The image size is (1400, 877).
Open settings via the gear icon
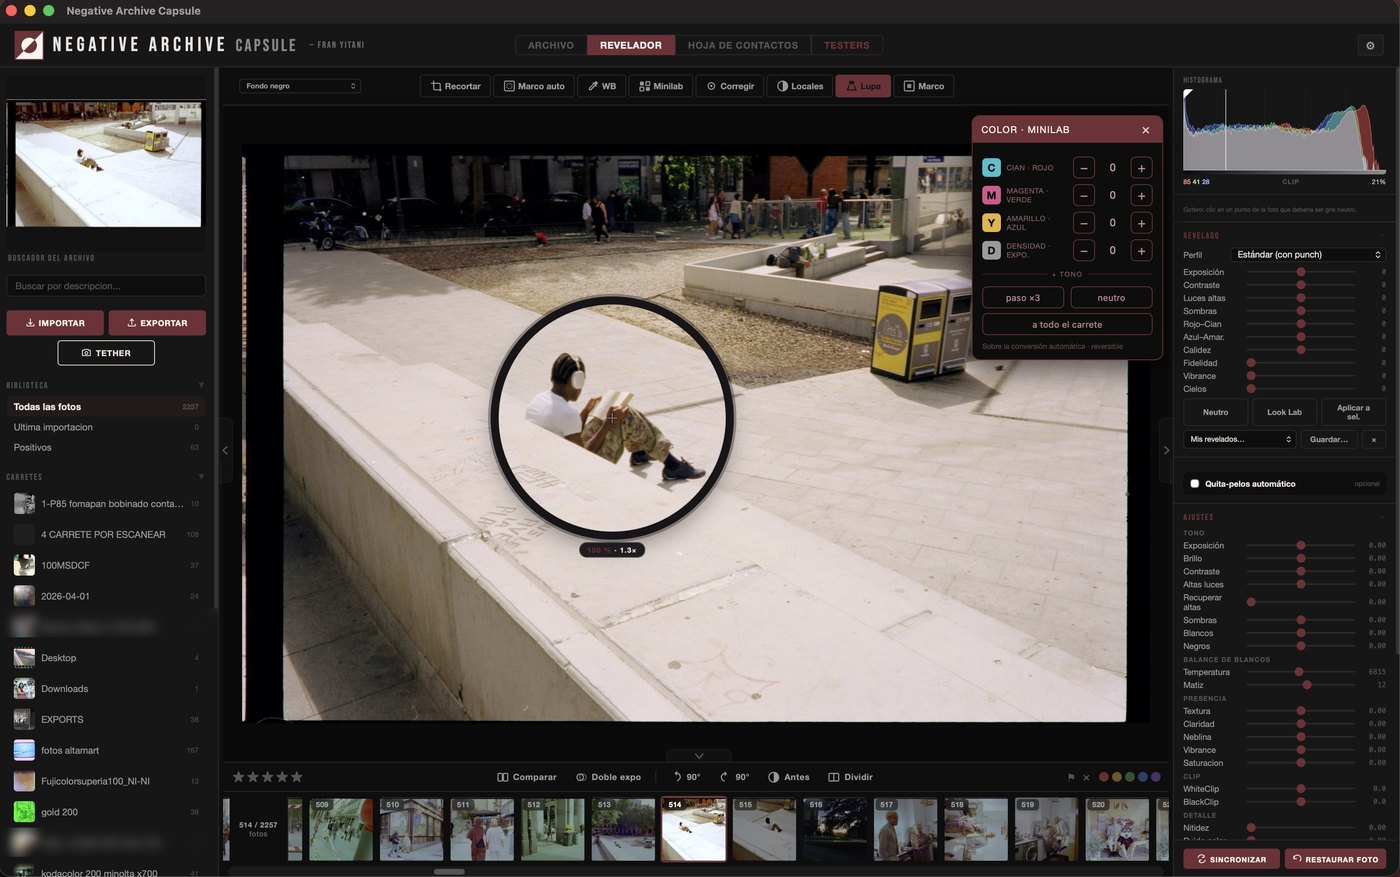[1370, 45]
